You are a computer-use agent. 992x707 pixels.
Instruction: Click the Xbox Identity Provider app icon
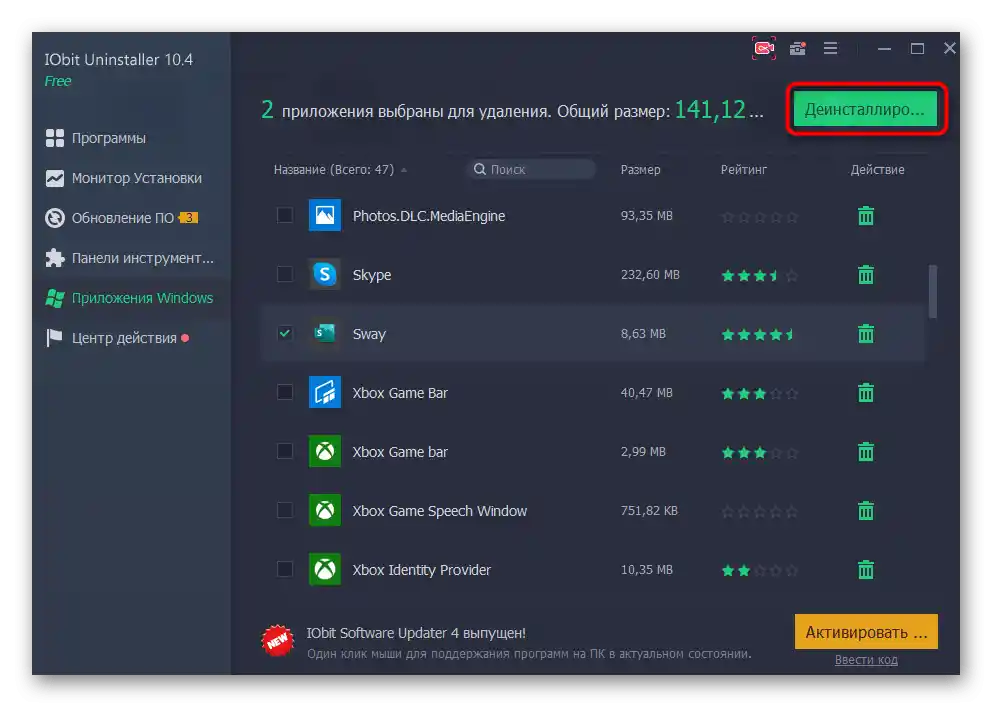325,569
